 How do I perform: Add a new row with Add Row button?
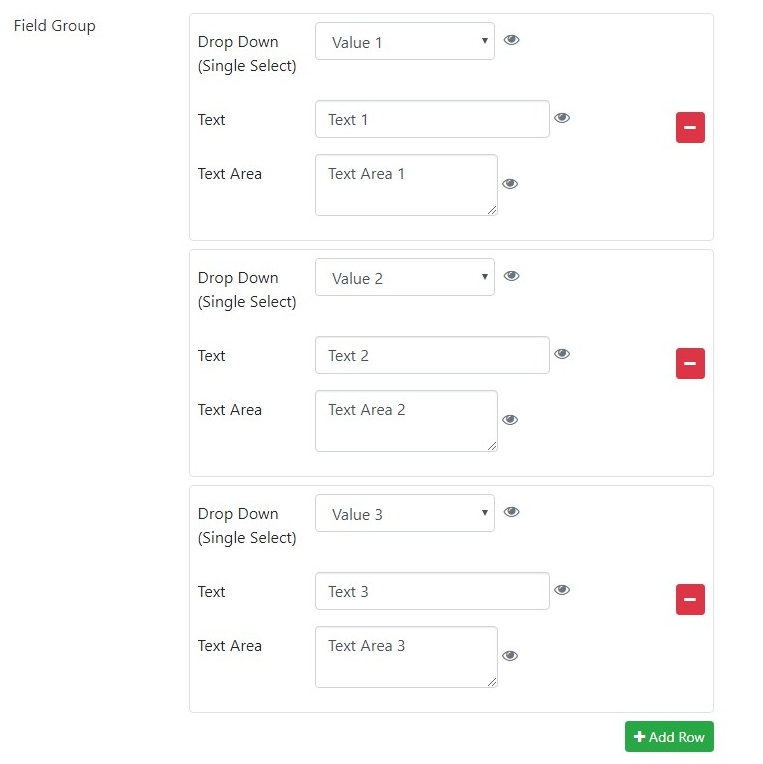669,736
